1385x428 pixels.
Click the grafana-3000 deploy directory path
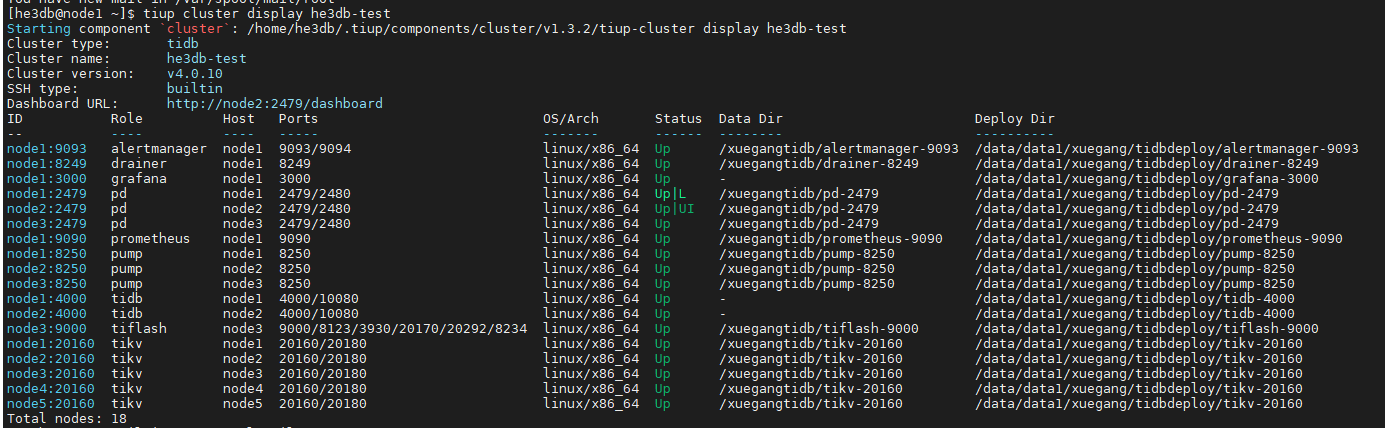(x=1146, y=179)
